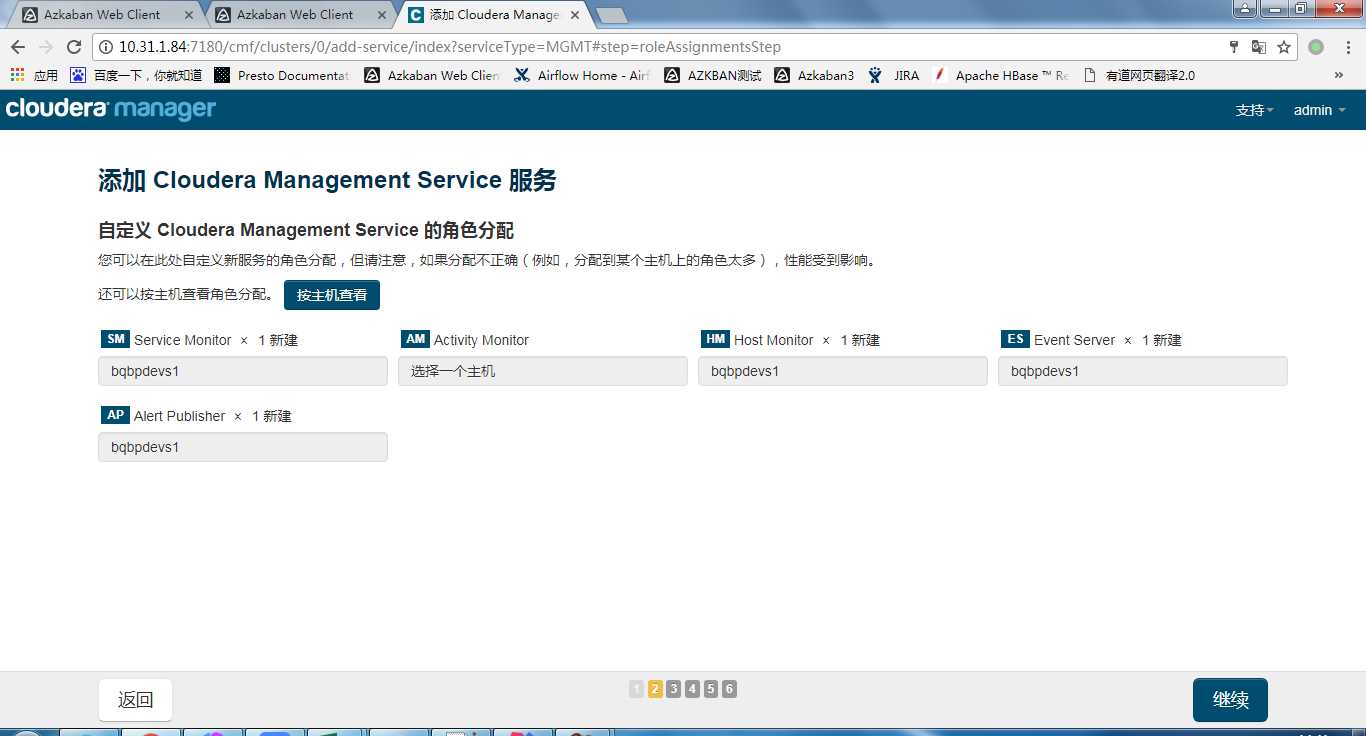Switch to the 添加 Cloudera Manager tab
The image size is (1366, 736).
(494, 15)
